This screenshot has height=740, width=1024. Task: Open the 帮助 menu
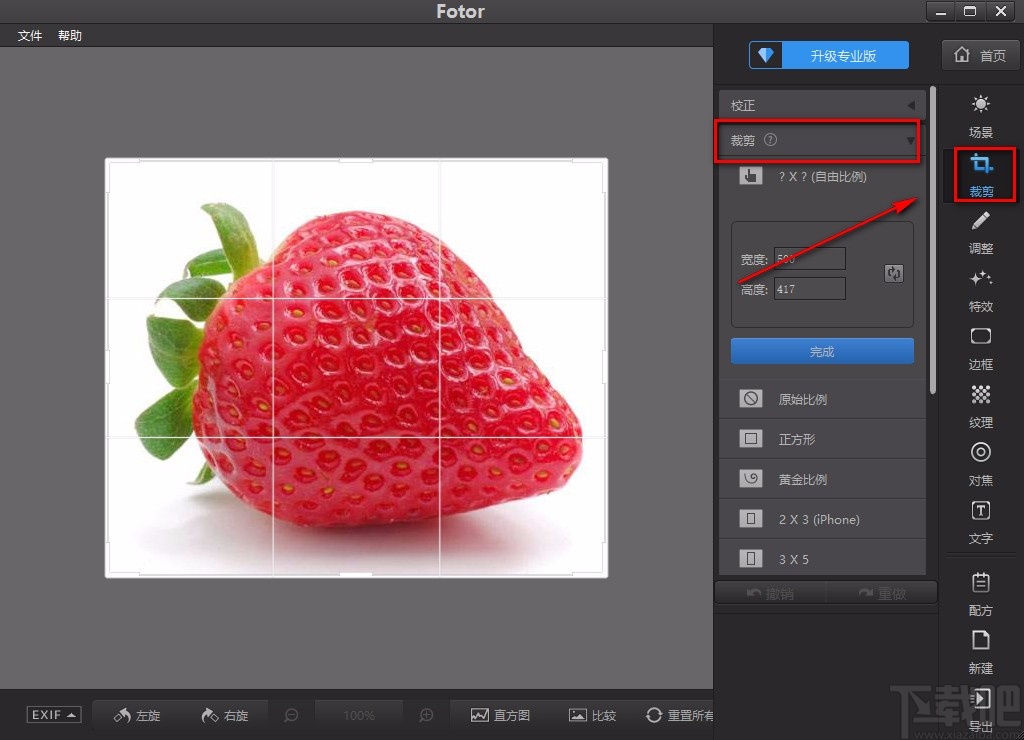(x=70, y=36)
